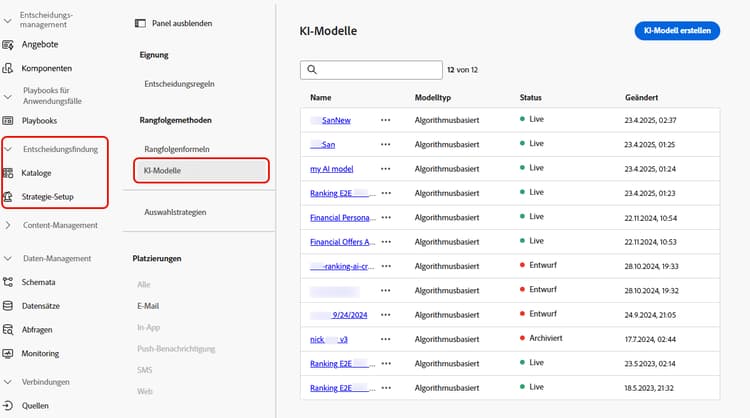This screenshot has height=418, width=750.
Task: Expand the Content-Management section
Action: click(x=9, y=225)
